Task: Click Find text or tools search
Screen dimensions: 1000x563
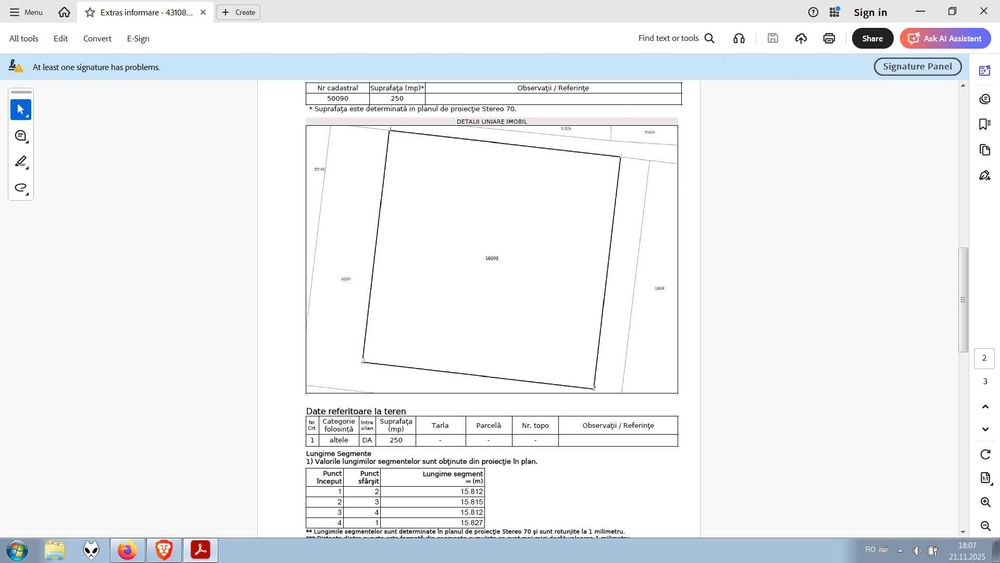Action: pyautogui.click(x=676, y=38)
